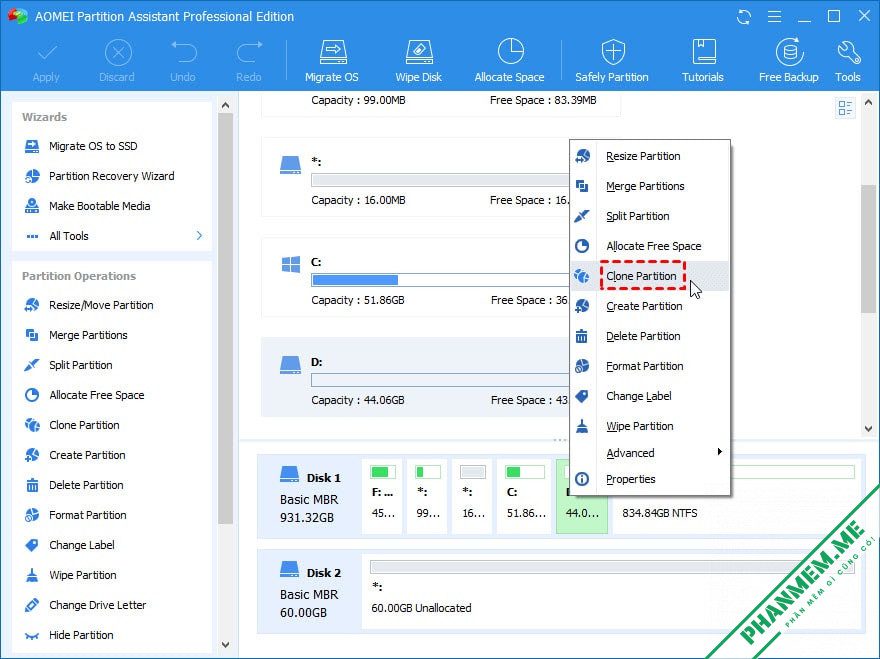Image resolution: width=880 pixels, height=659 pixels.
Task: Click the Apply checkmark icon
Action: coord(46,53)
